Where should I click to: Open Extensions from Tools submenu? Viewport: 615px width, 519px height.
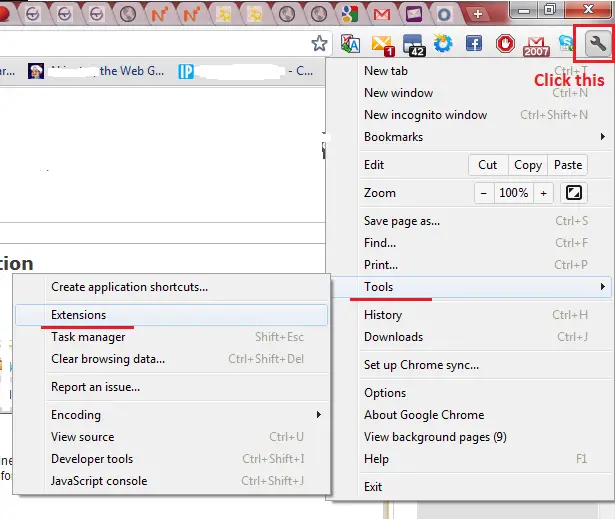pyautogui.click(x=171, y=315)
